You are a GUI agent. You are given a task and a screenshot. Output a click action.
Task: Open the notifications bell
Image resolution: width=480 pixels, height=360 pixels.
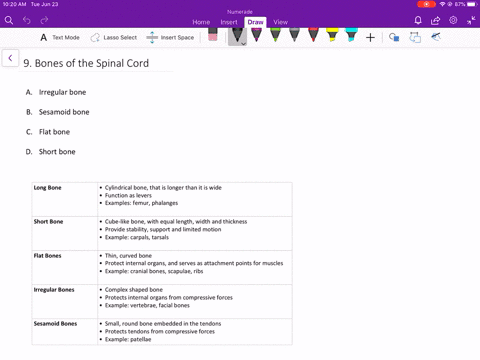click(x=418, y=21)
